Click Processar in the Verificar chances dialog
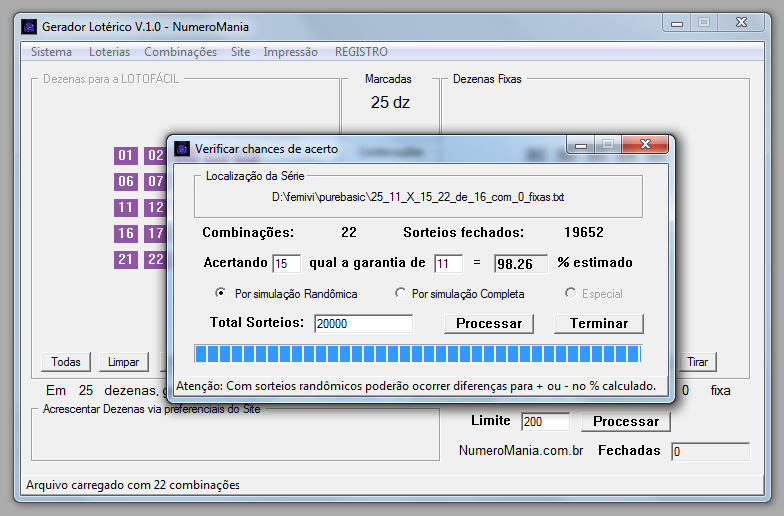 489,324
